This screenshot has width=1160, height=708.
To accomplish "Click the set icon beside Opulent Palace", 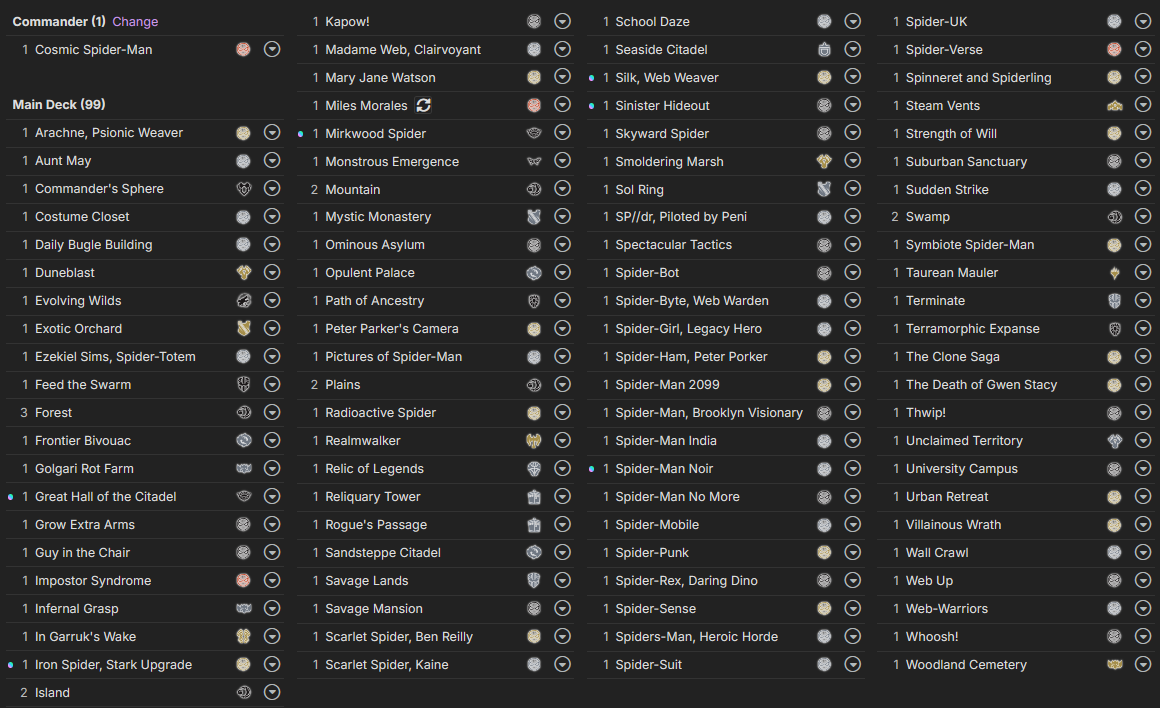I will (x=534, y=272).
